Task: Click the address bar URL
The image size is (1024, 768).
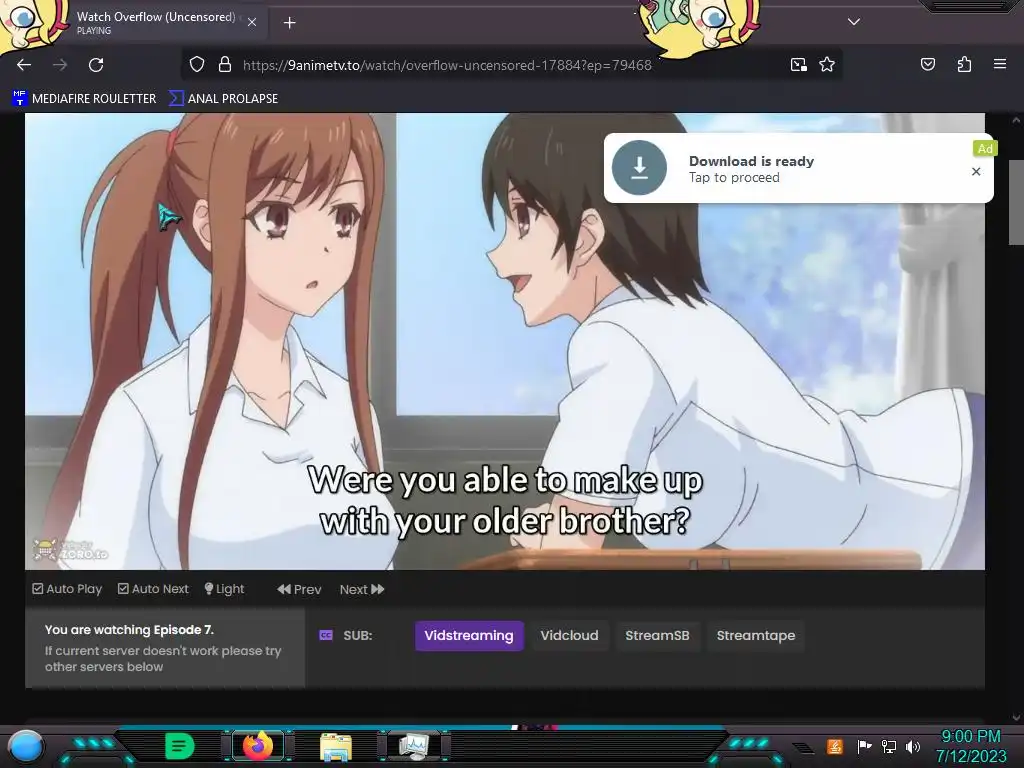Action: click(447, 65)
